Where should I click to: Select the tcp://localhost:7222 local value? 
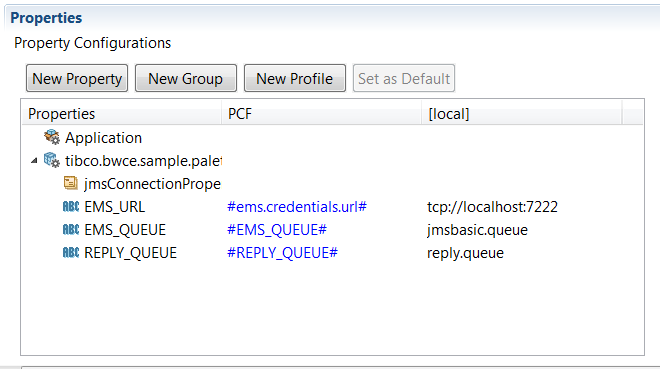pos(492,207)
